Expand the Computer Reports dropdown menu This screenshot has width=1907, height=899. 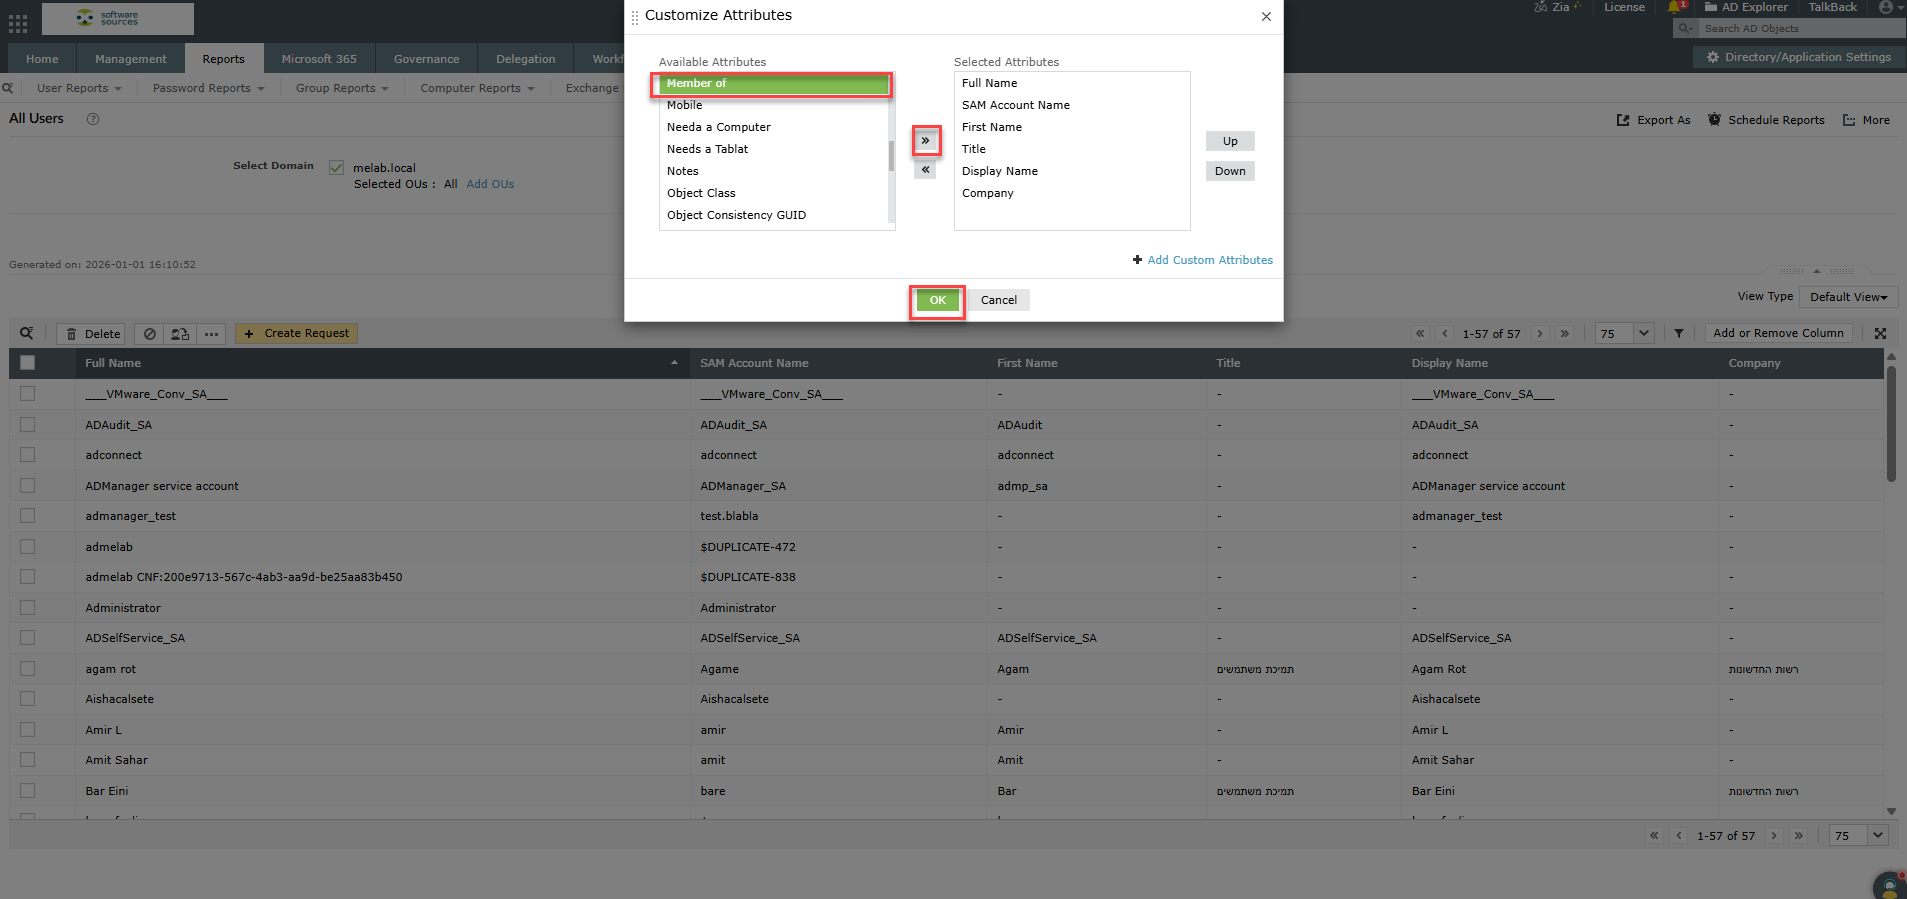477,89
